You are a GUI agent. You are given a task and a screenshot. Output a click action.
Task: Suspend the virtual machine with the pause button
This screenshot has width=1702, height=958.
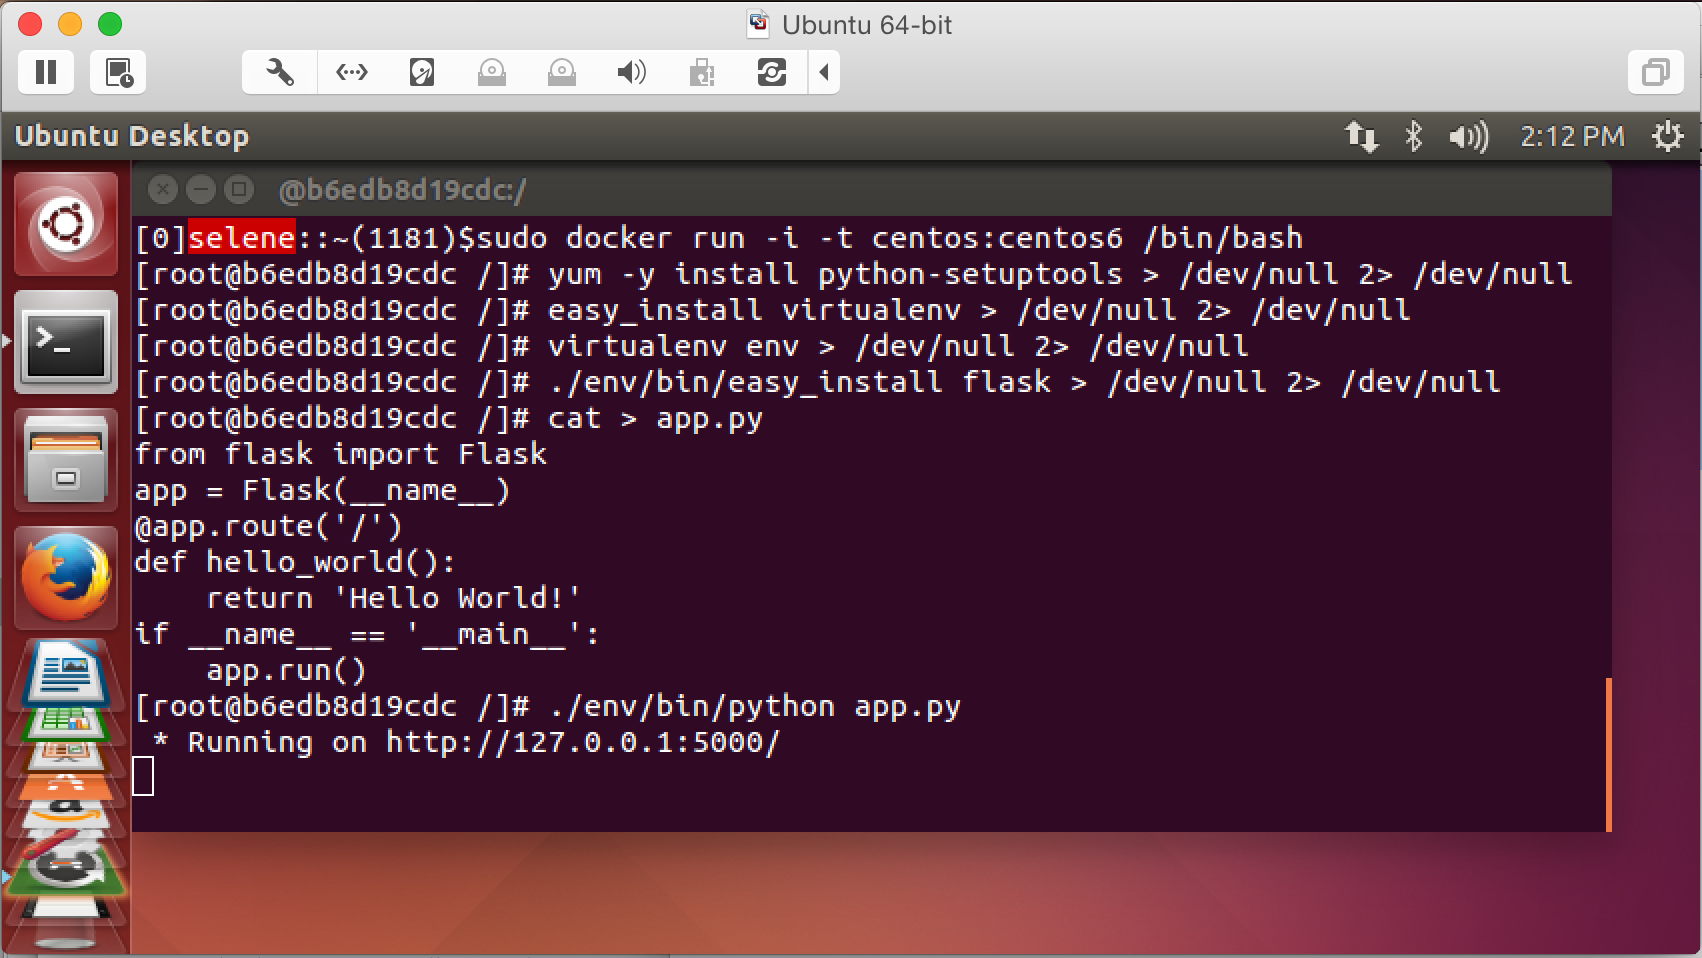coord(45,71)
